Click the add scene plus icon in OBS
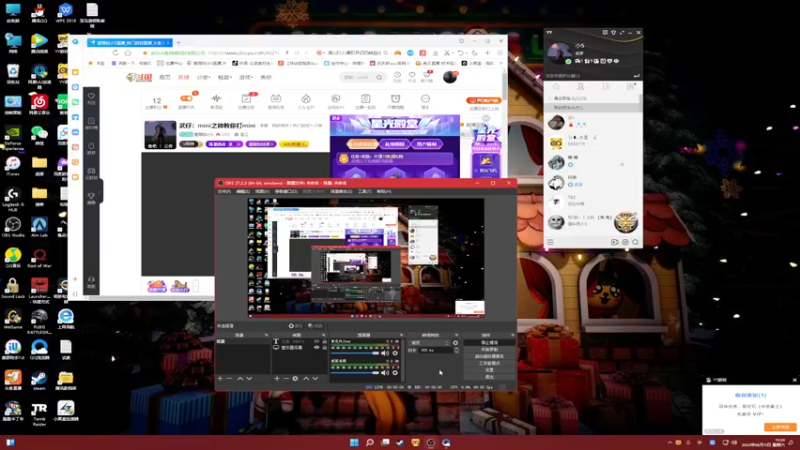The height and width of the screenshot is (450, 800). [220, 379]
